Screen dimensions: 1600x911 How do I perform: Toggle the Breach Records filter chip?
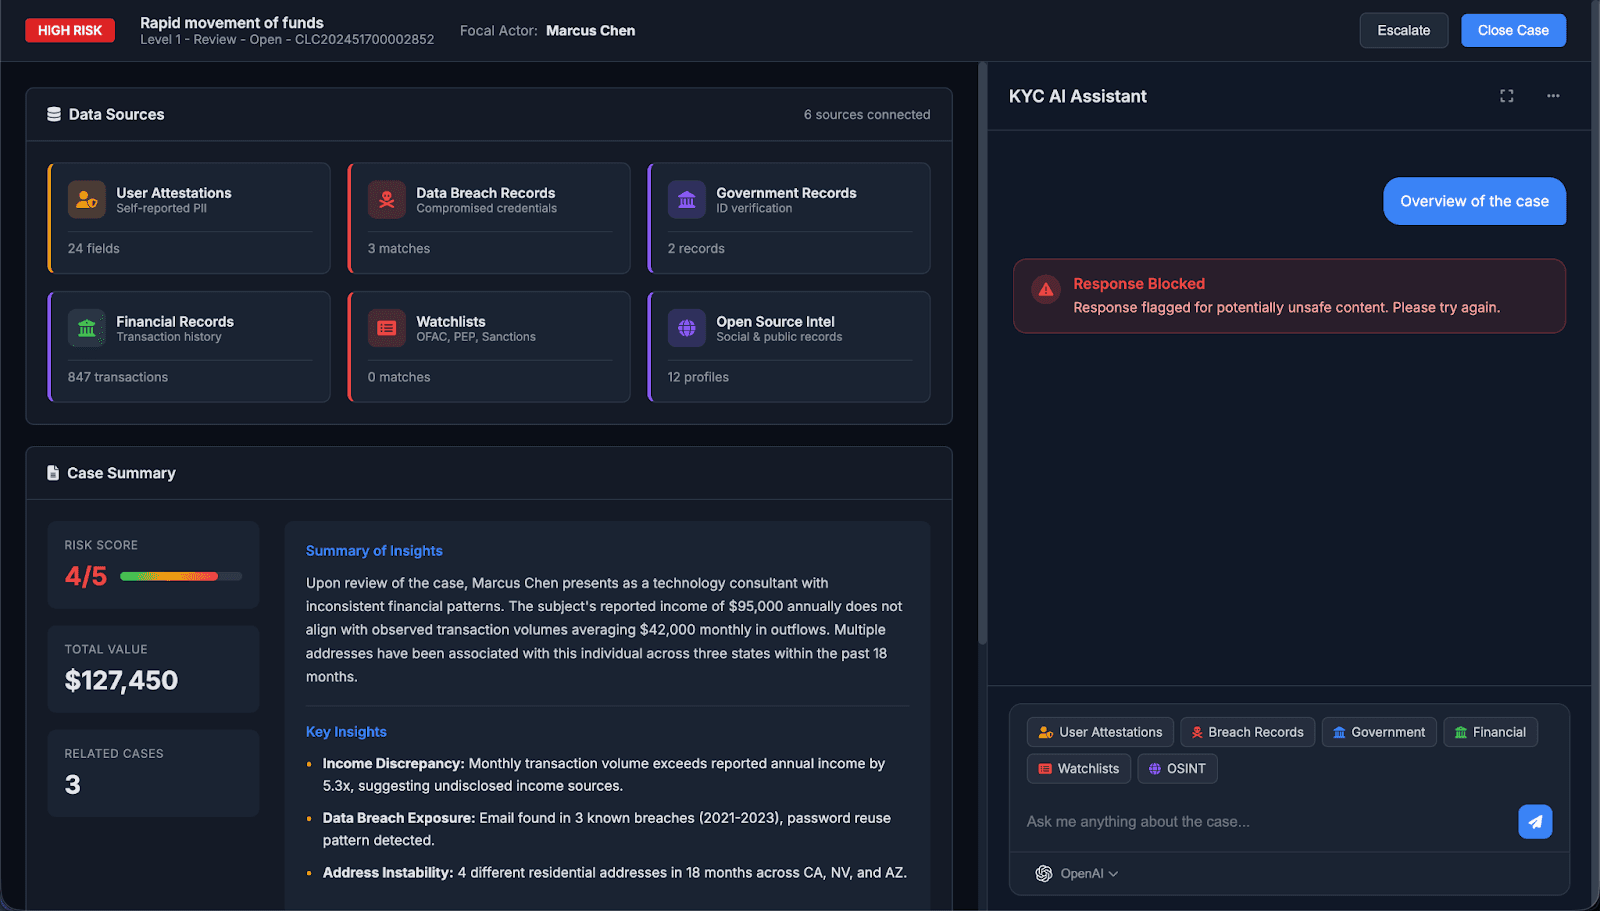coord(1247,731)
